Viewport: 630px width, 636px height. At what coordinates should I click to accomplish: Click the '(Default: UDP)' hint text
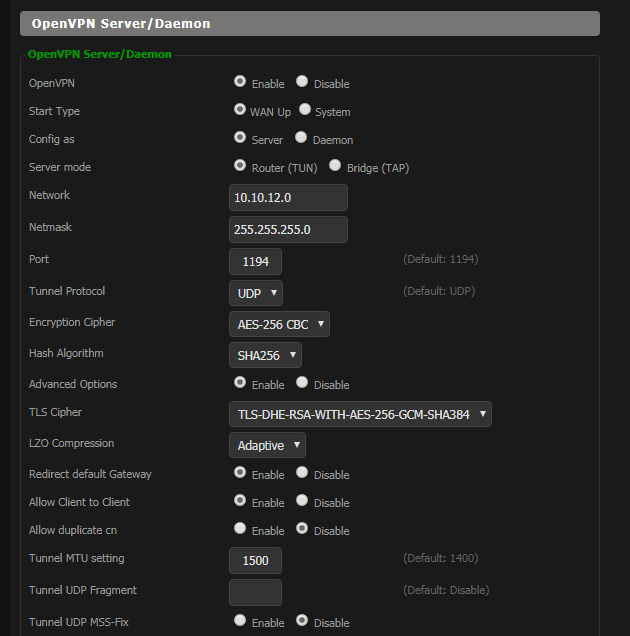click(439, 291)
